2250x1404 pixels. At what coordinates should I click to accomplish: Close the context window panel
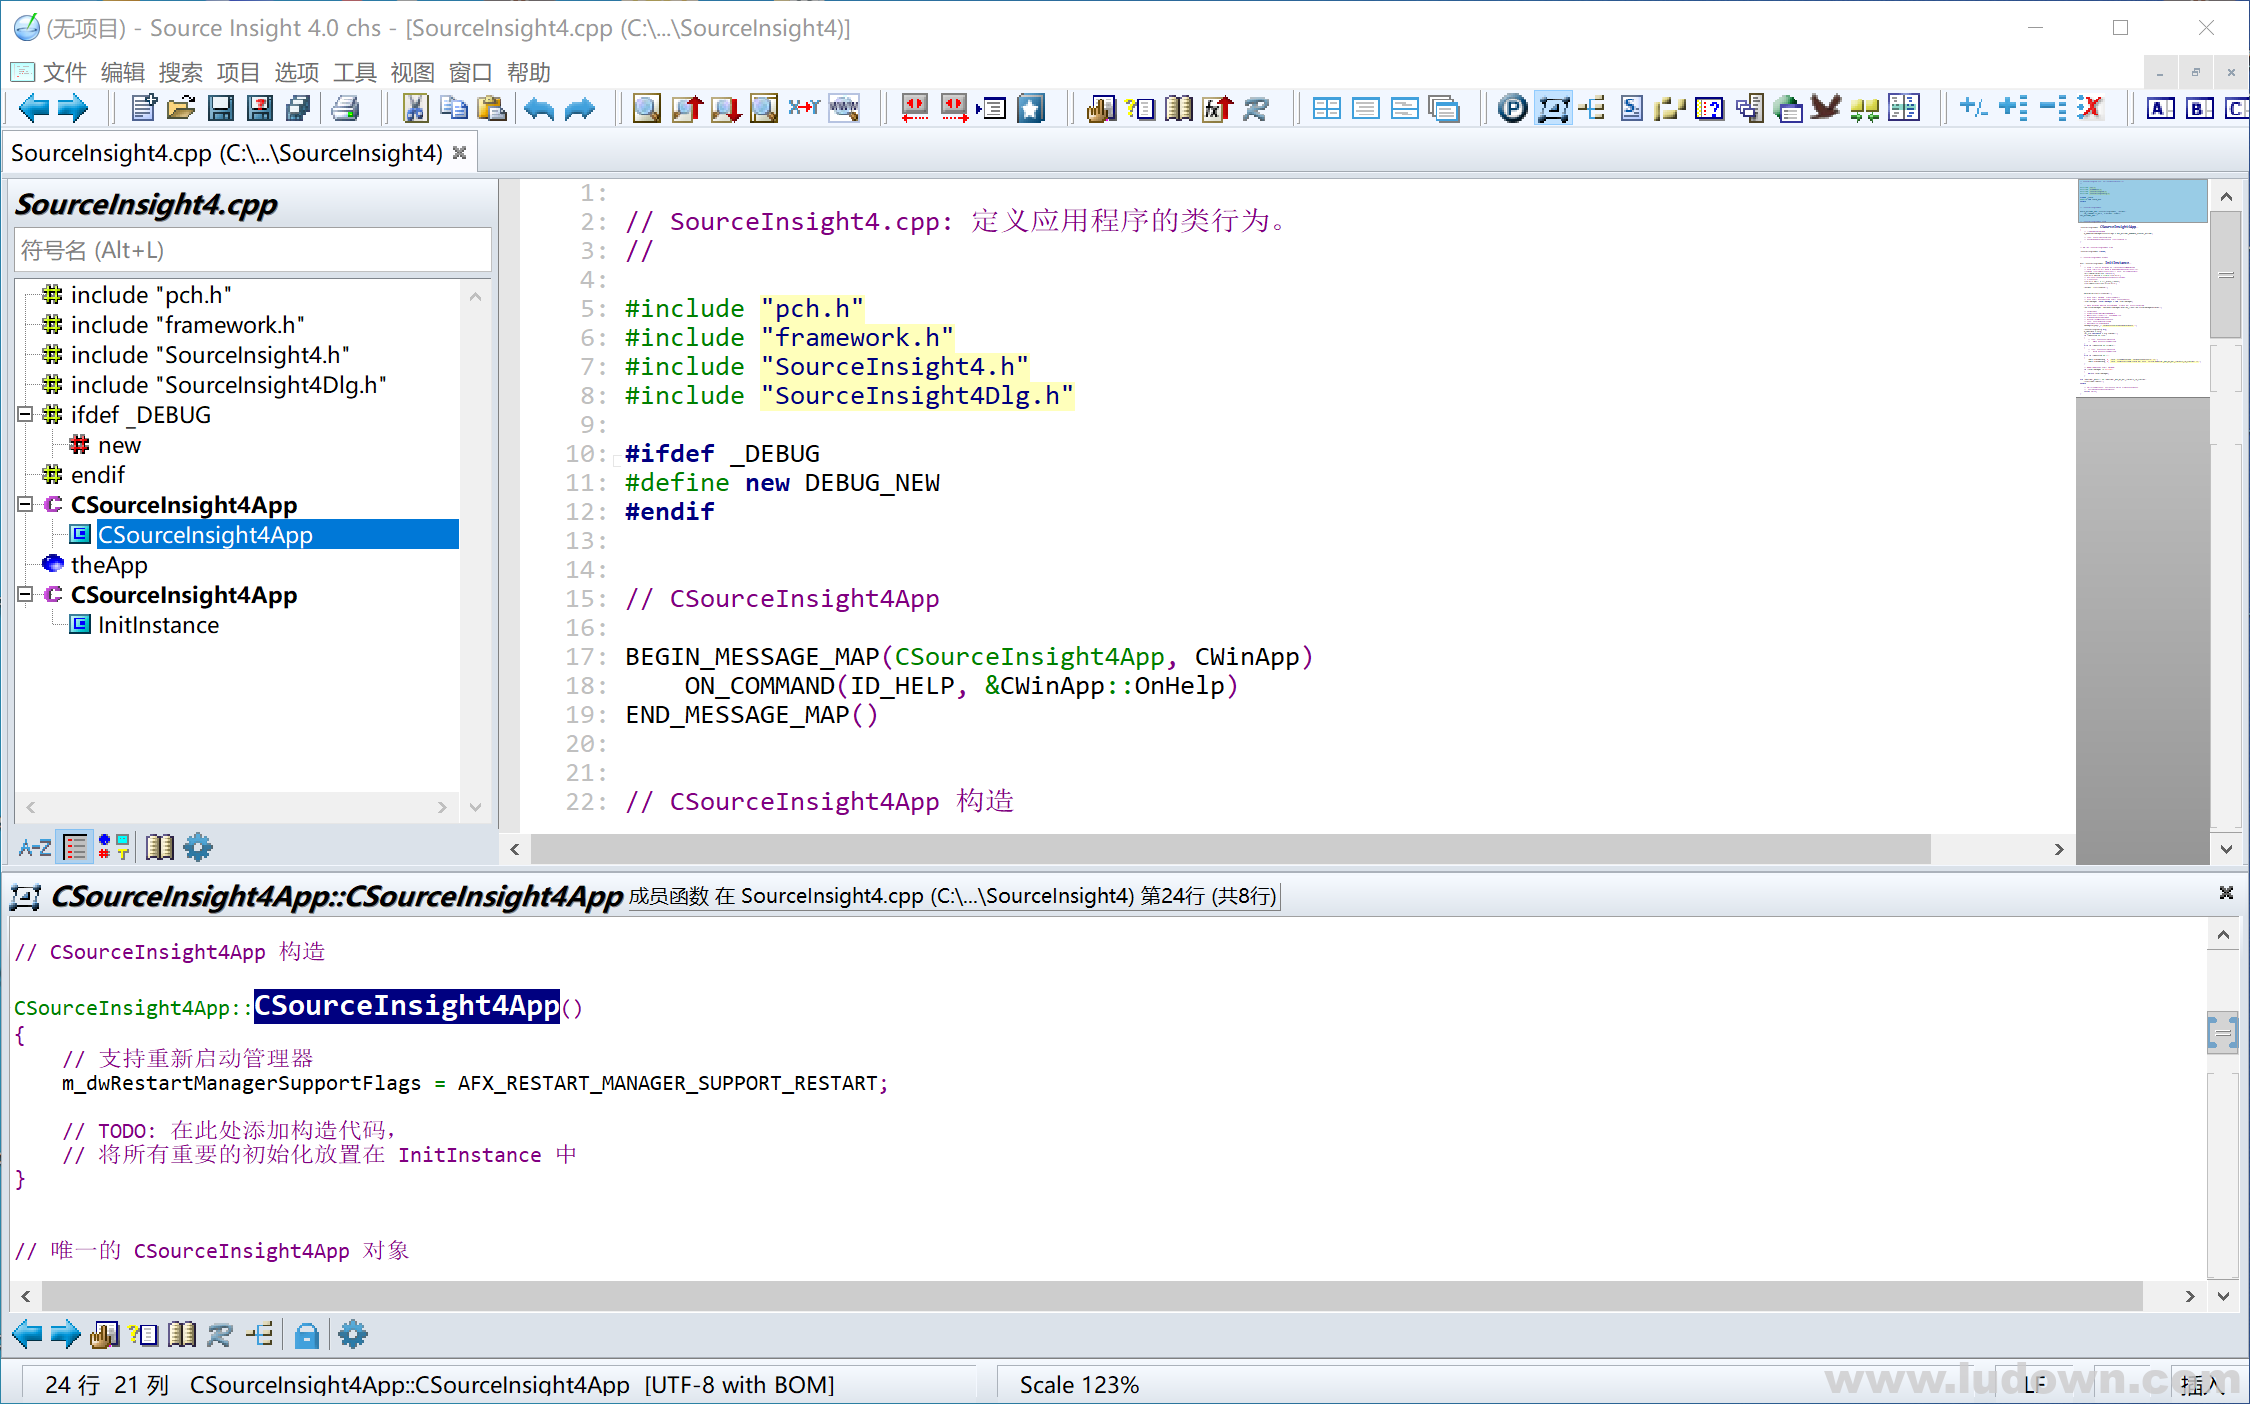2226,893
